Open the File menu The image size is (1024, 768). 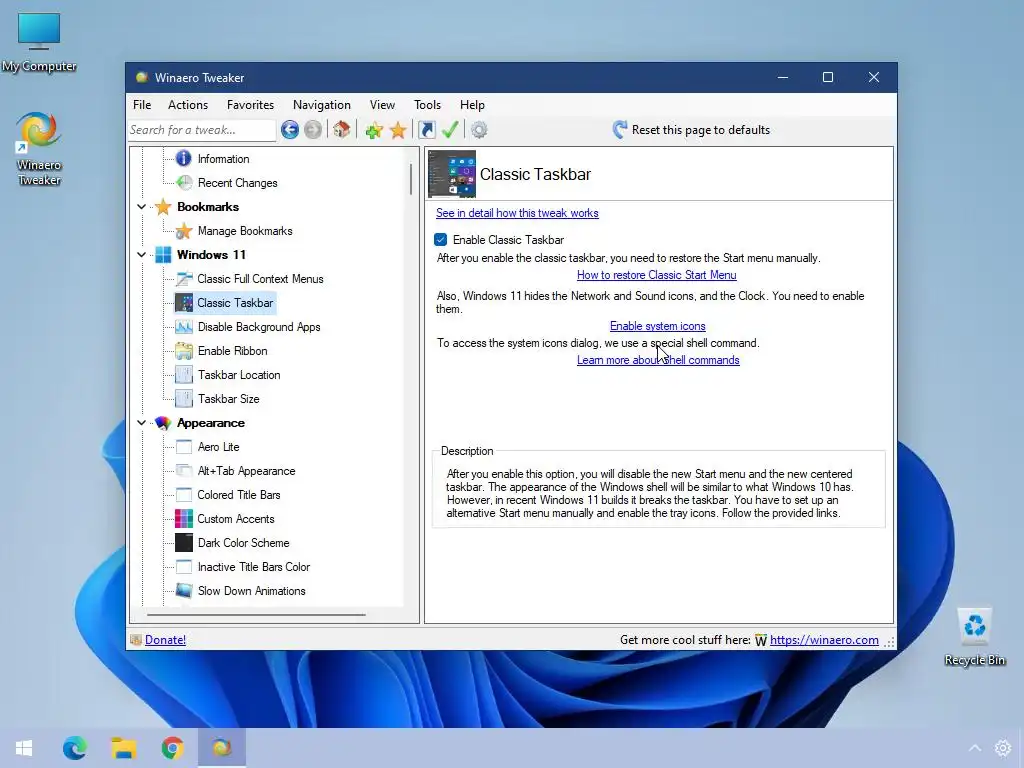click(x=142, y=104)
